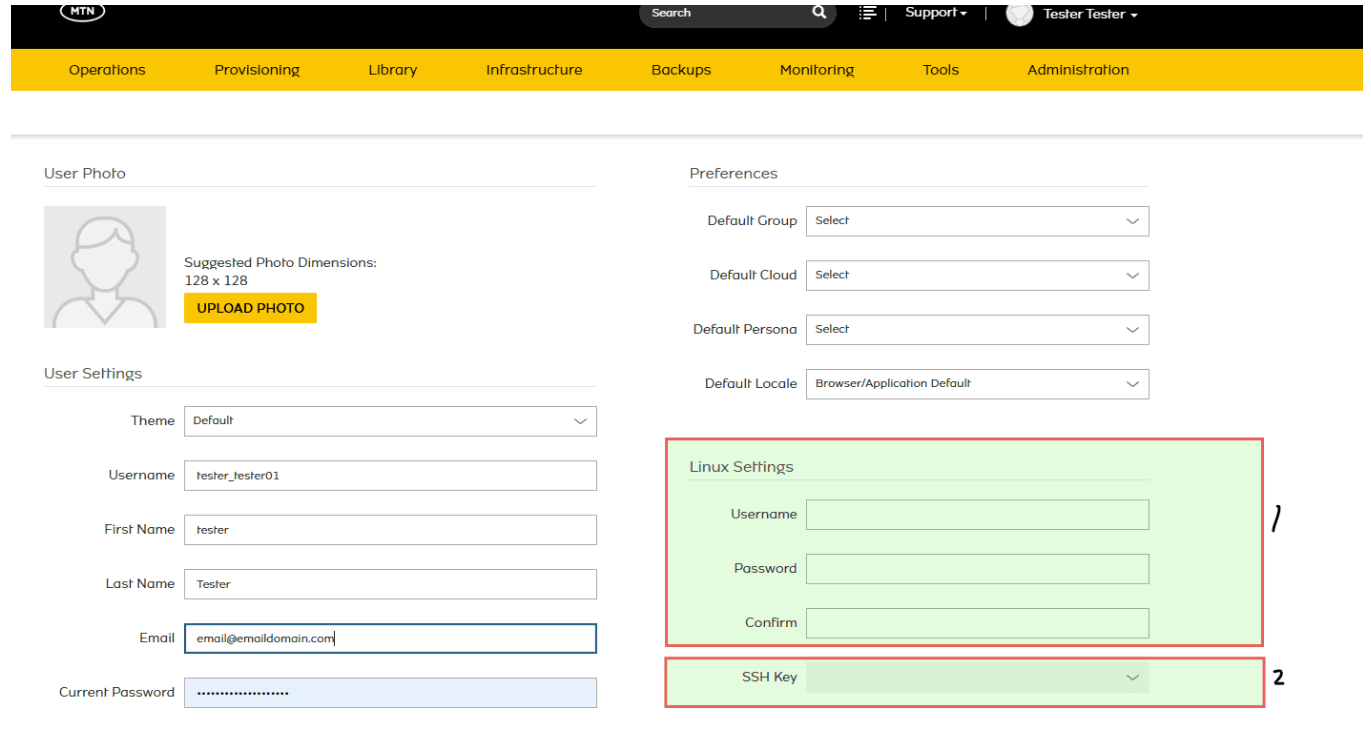Viewport: 1371px width, 756px height.
Task: Open the Monitoring menu
Action: pos(817,70)
